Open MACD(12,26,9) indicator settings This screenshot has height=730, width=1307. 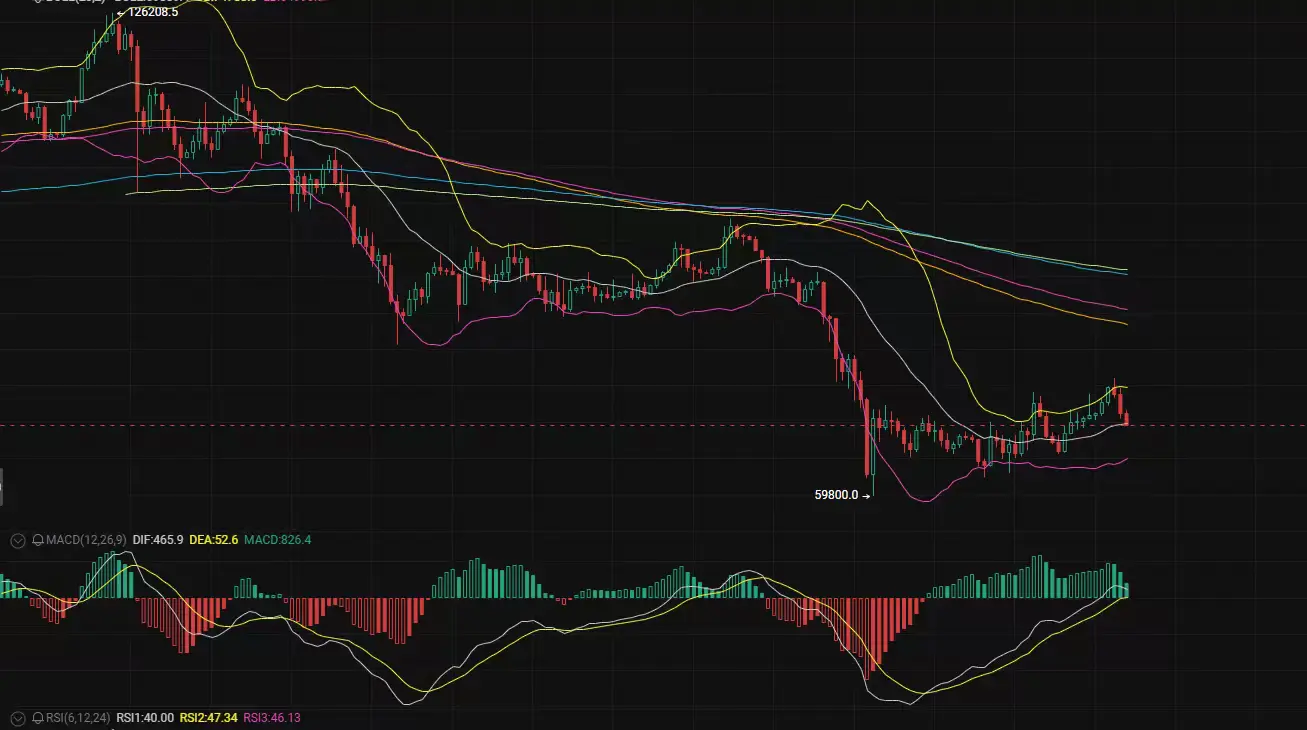86,540
